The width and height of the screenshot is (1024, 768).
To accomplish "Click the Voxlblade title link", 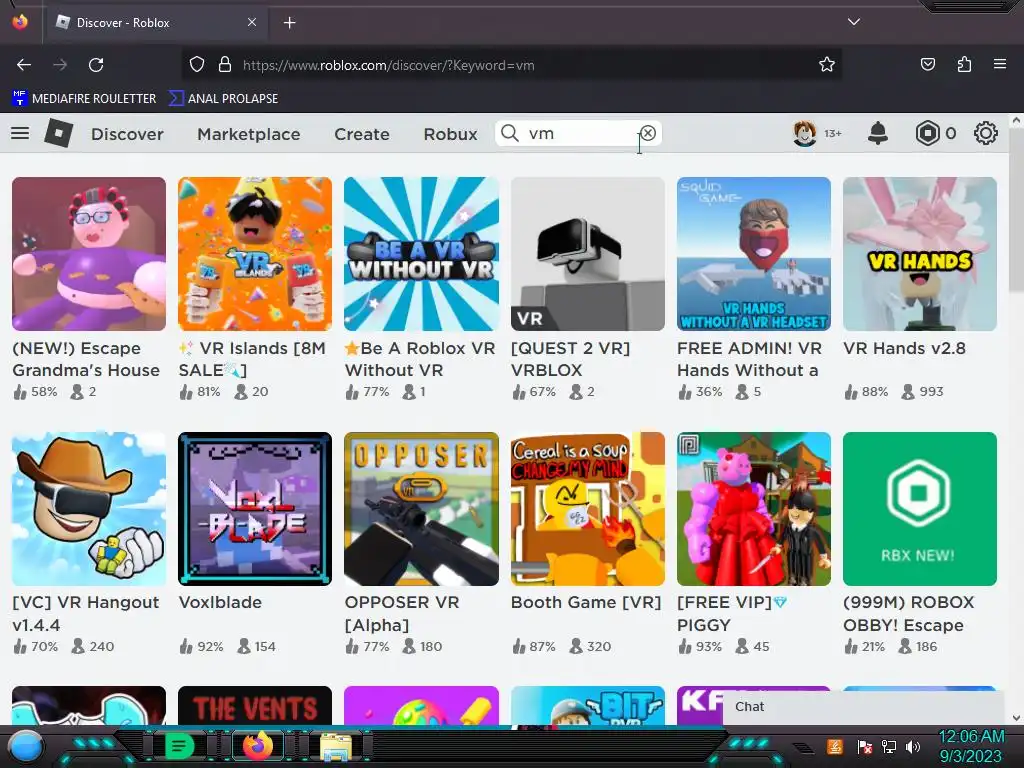I will coord(220,602).
